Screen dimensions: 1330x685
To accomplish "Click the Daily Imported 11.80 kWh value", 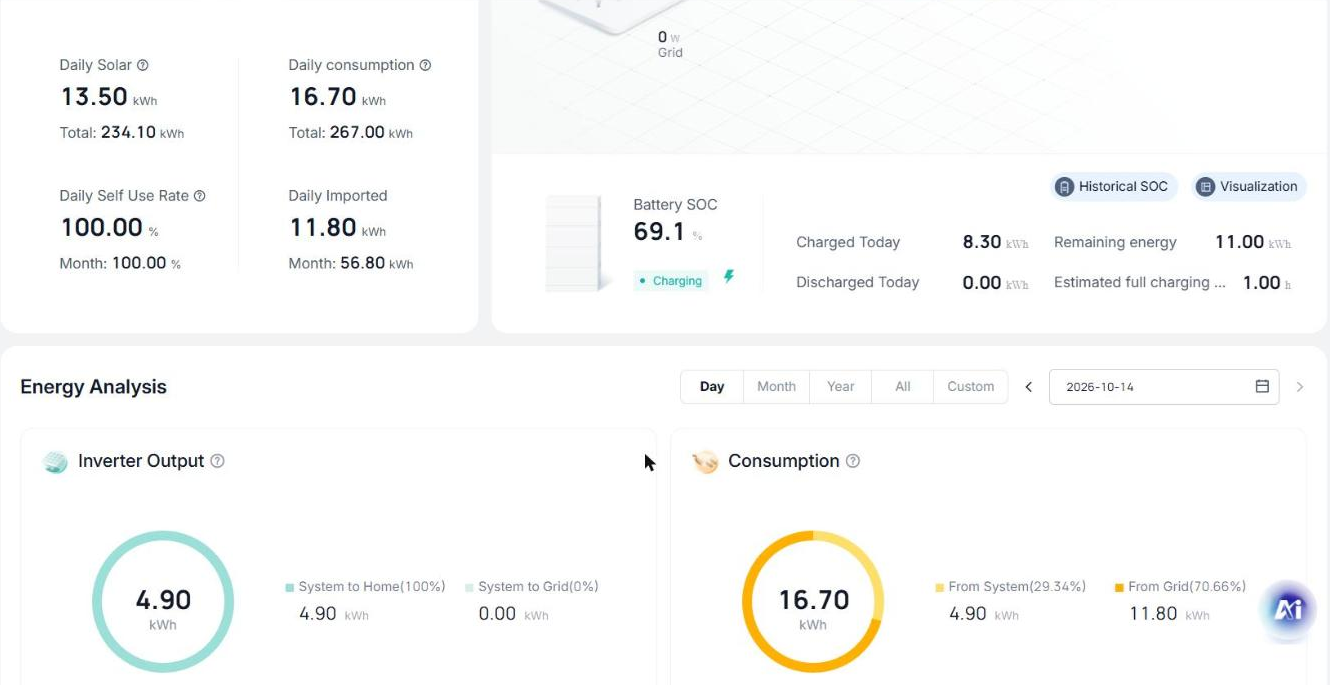I will (337, 228).
